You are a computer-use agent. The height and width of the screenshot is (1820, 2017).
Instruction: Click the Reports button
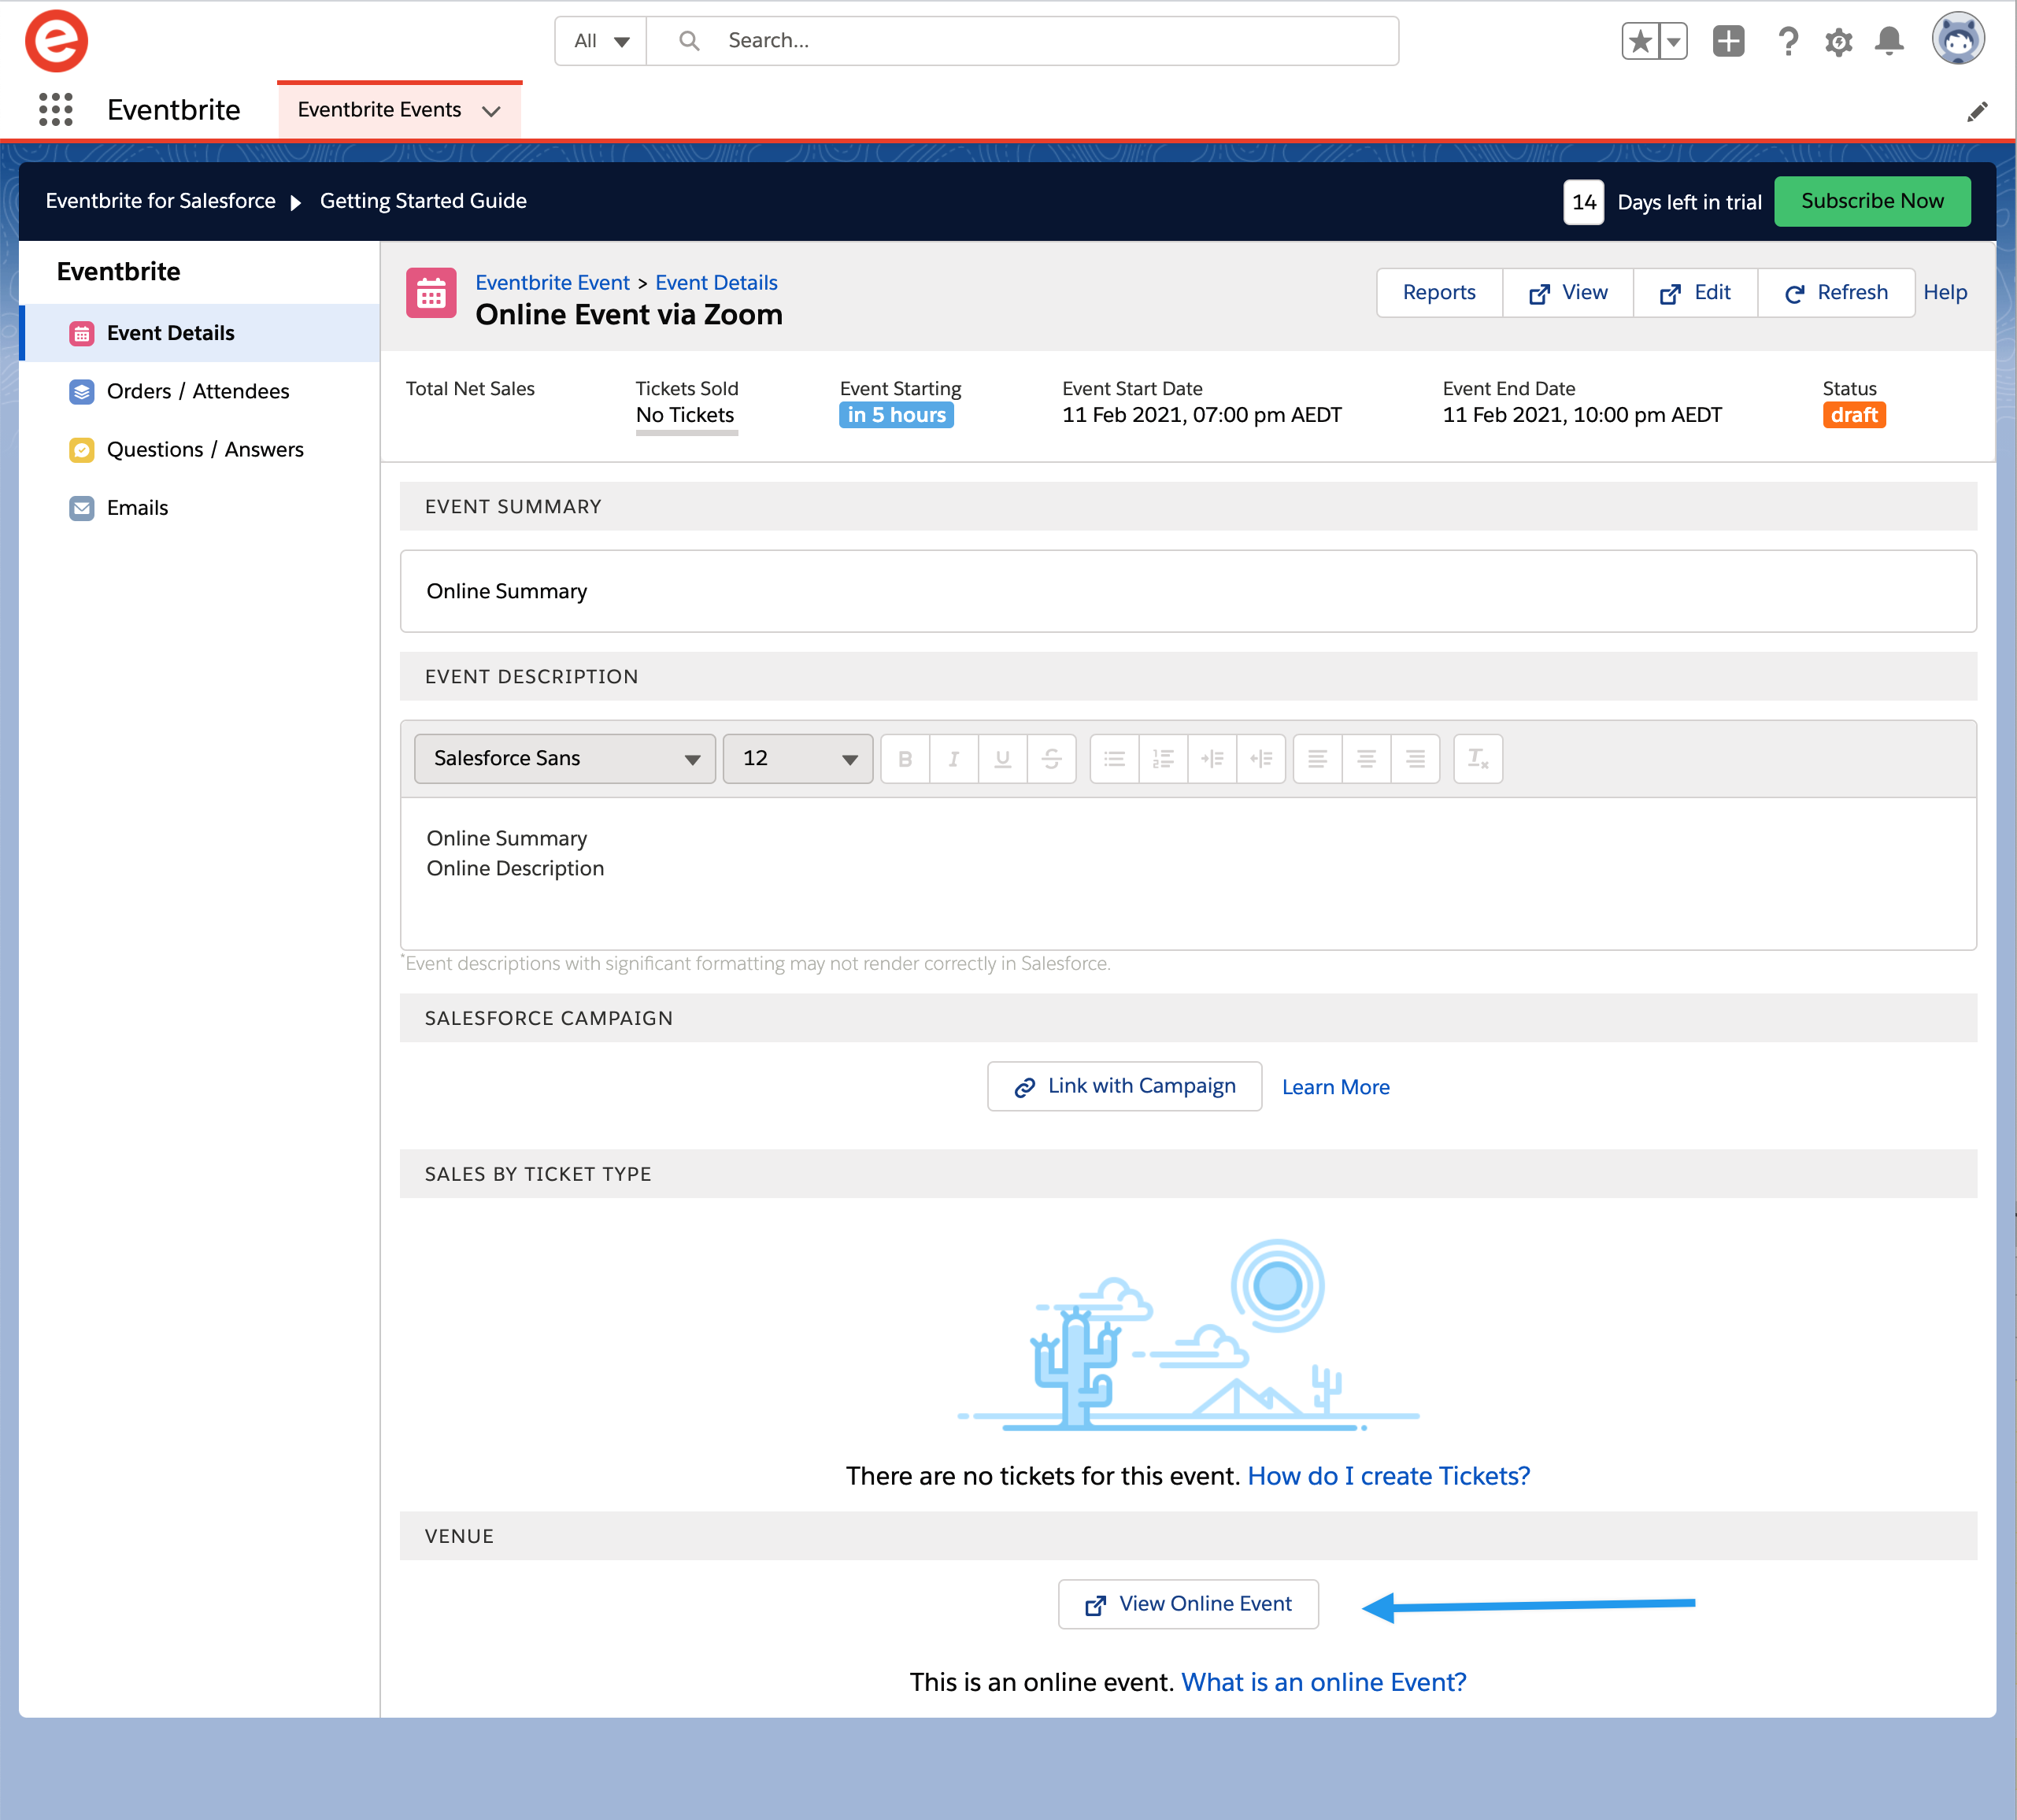pos(1439,293)
